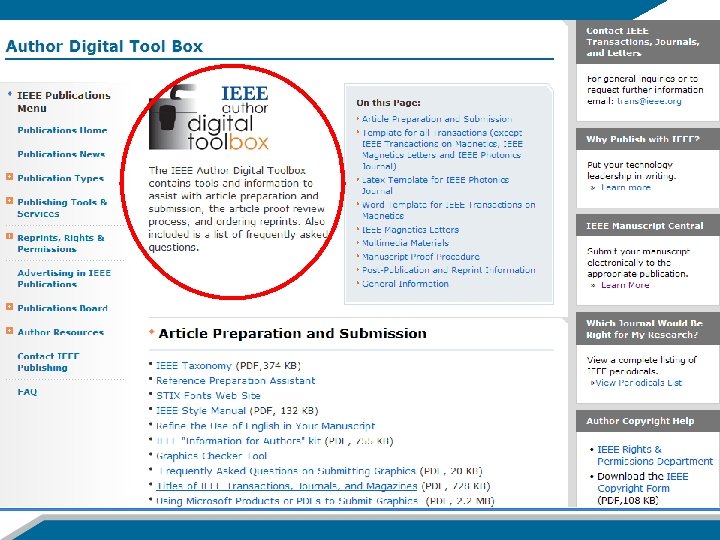Expand the Author Resources plus icon
This screenshot has height=540, width=720.
[x=9, y=331]
